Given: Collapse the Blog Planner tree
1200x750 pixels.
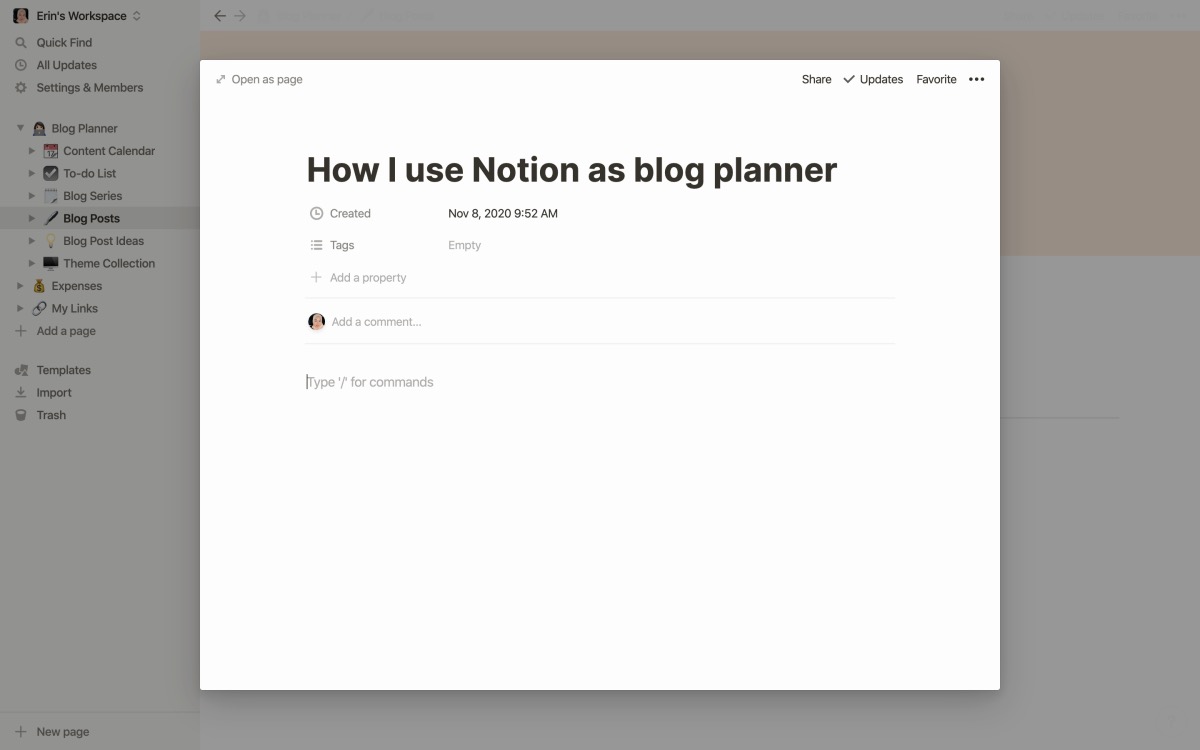Looking at the screenshot, I should pyautogui.click(x=20, y=128).
